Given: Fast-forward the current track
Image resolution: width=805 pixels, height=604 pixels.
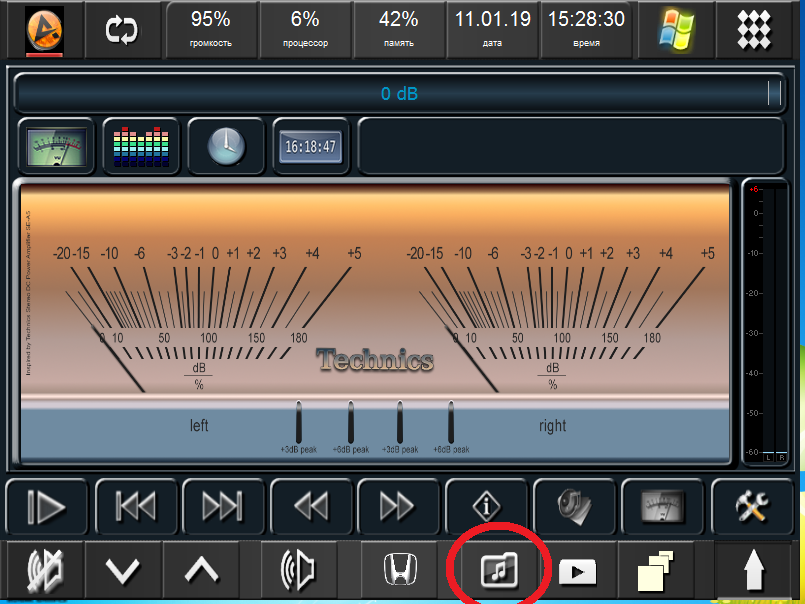Looking at the screenshot, I should point(398,507).
